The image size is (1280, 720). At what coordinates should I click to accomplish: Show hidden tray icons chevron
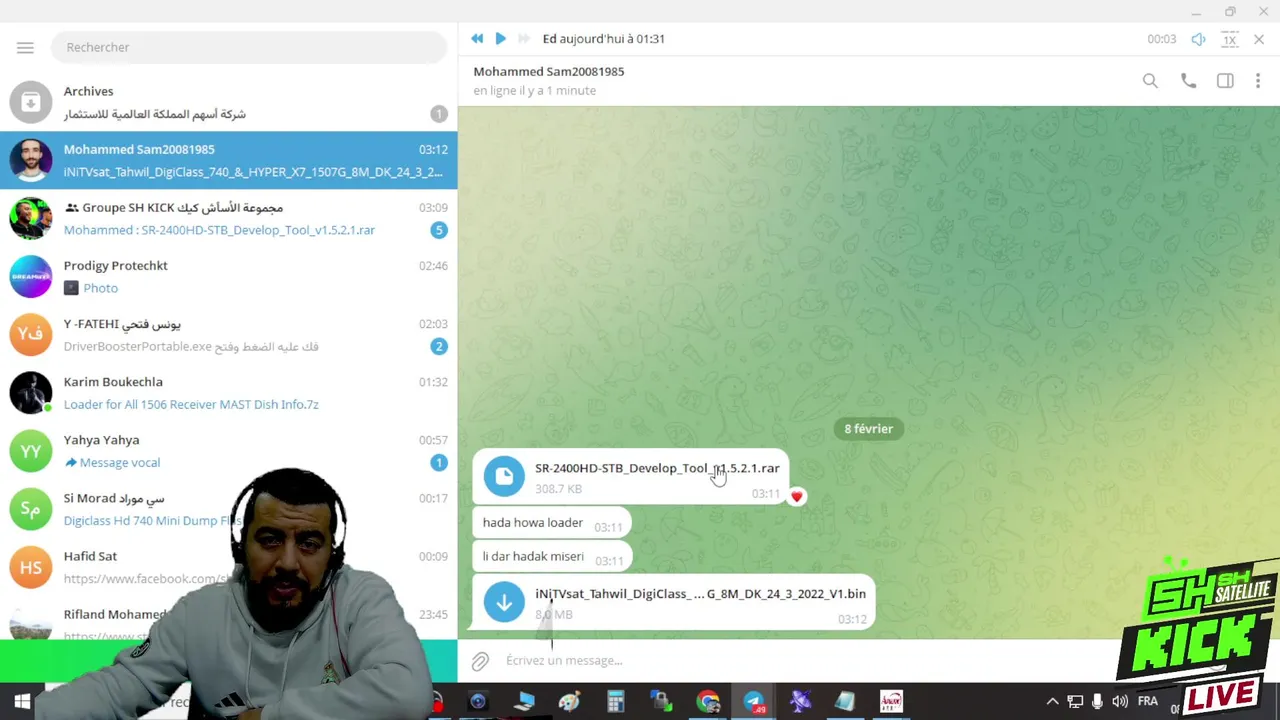1052,702
